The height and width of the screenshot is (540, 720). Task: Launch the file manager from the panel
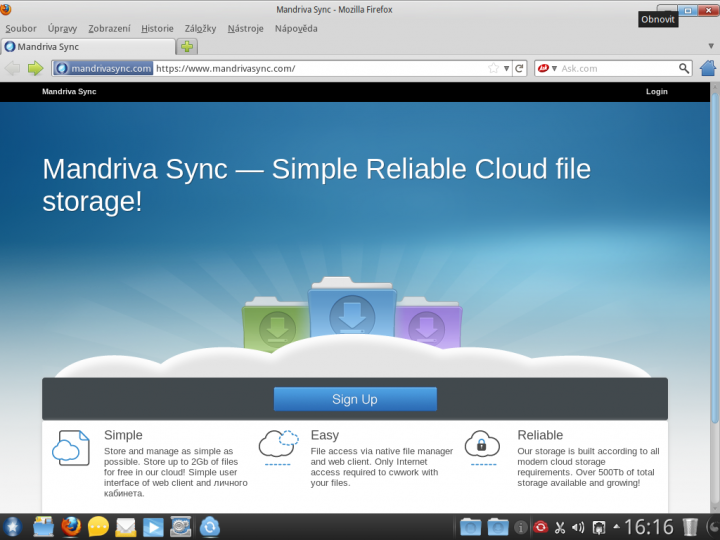coord(44,527)
